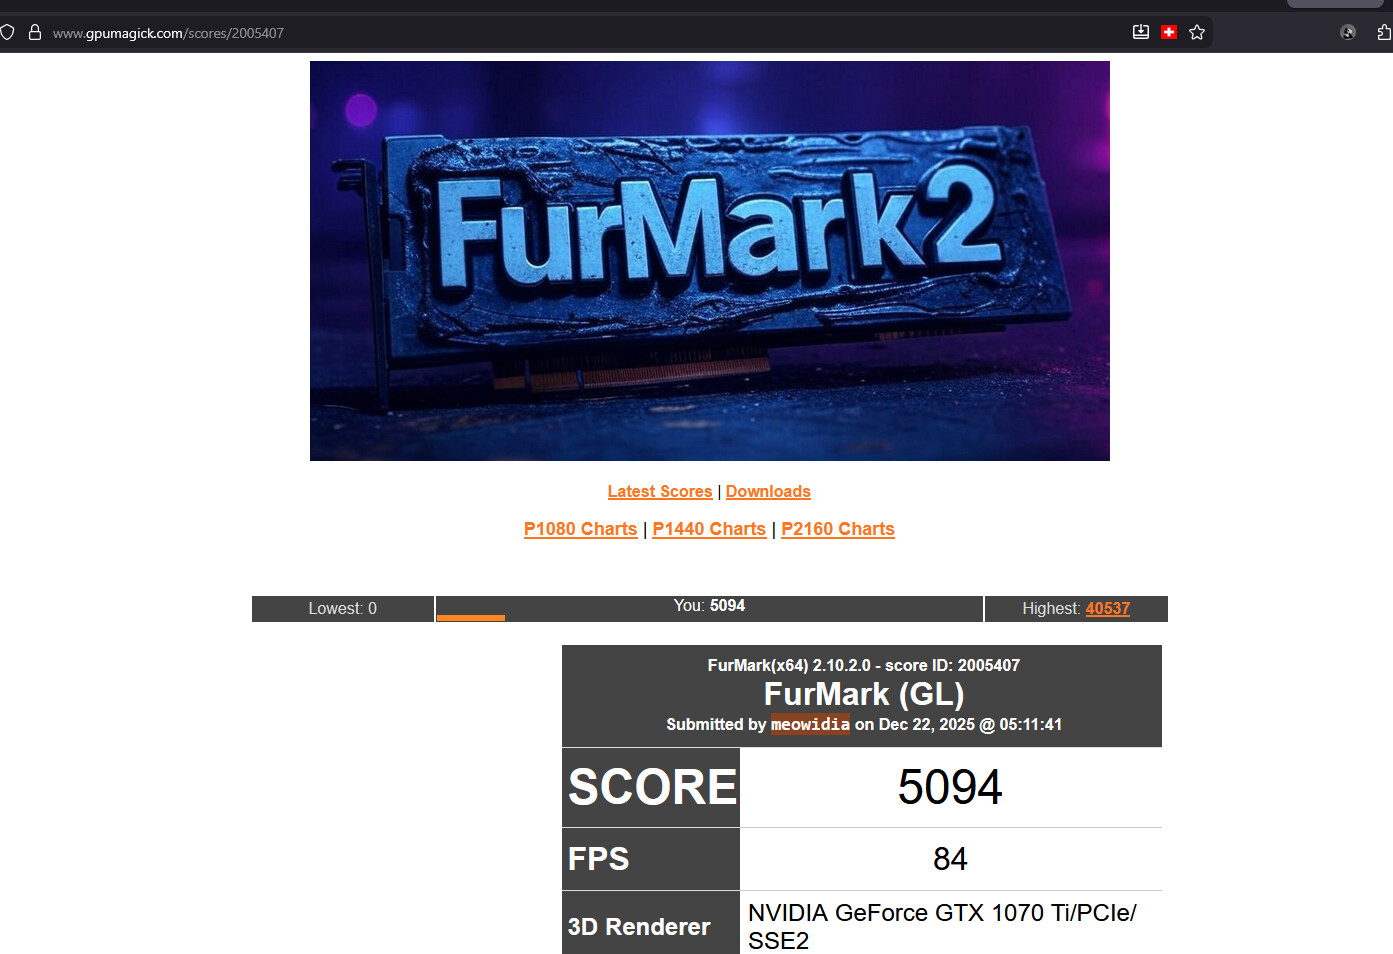Click the score value 5094 cell

point(949,787)
